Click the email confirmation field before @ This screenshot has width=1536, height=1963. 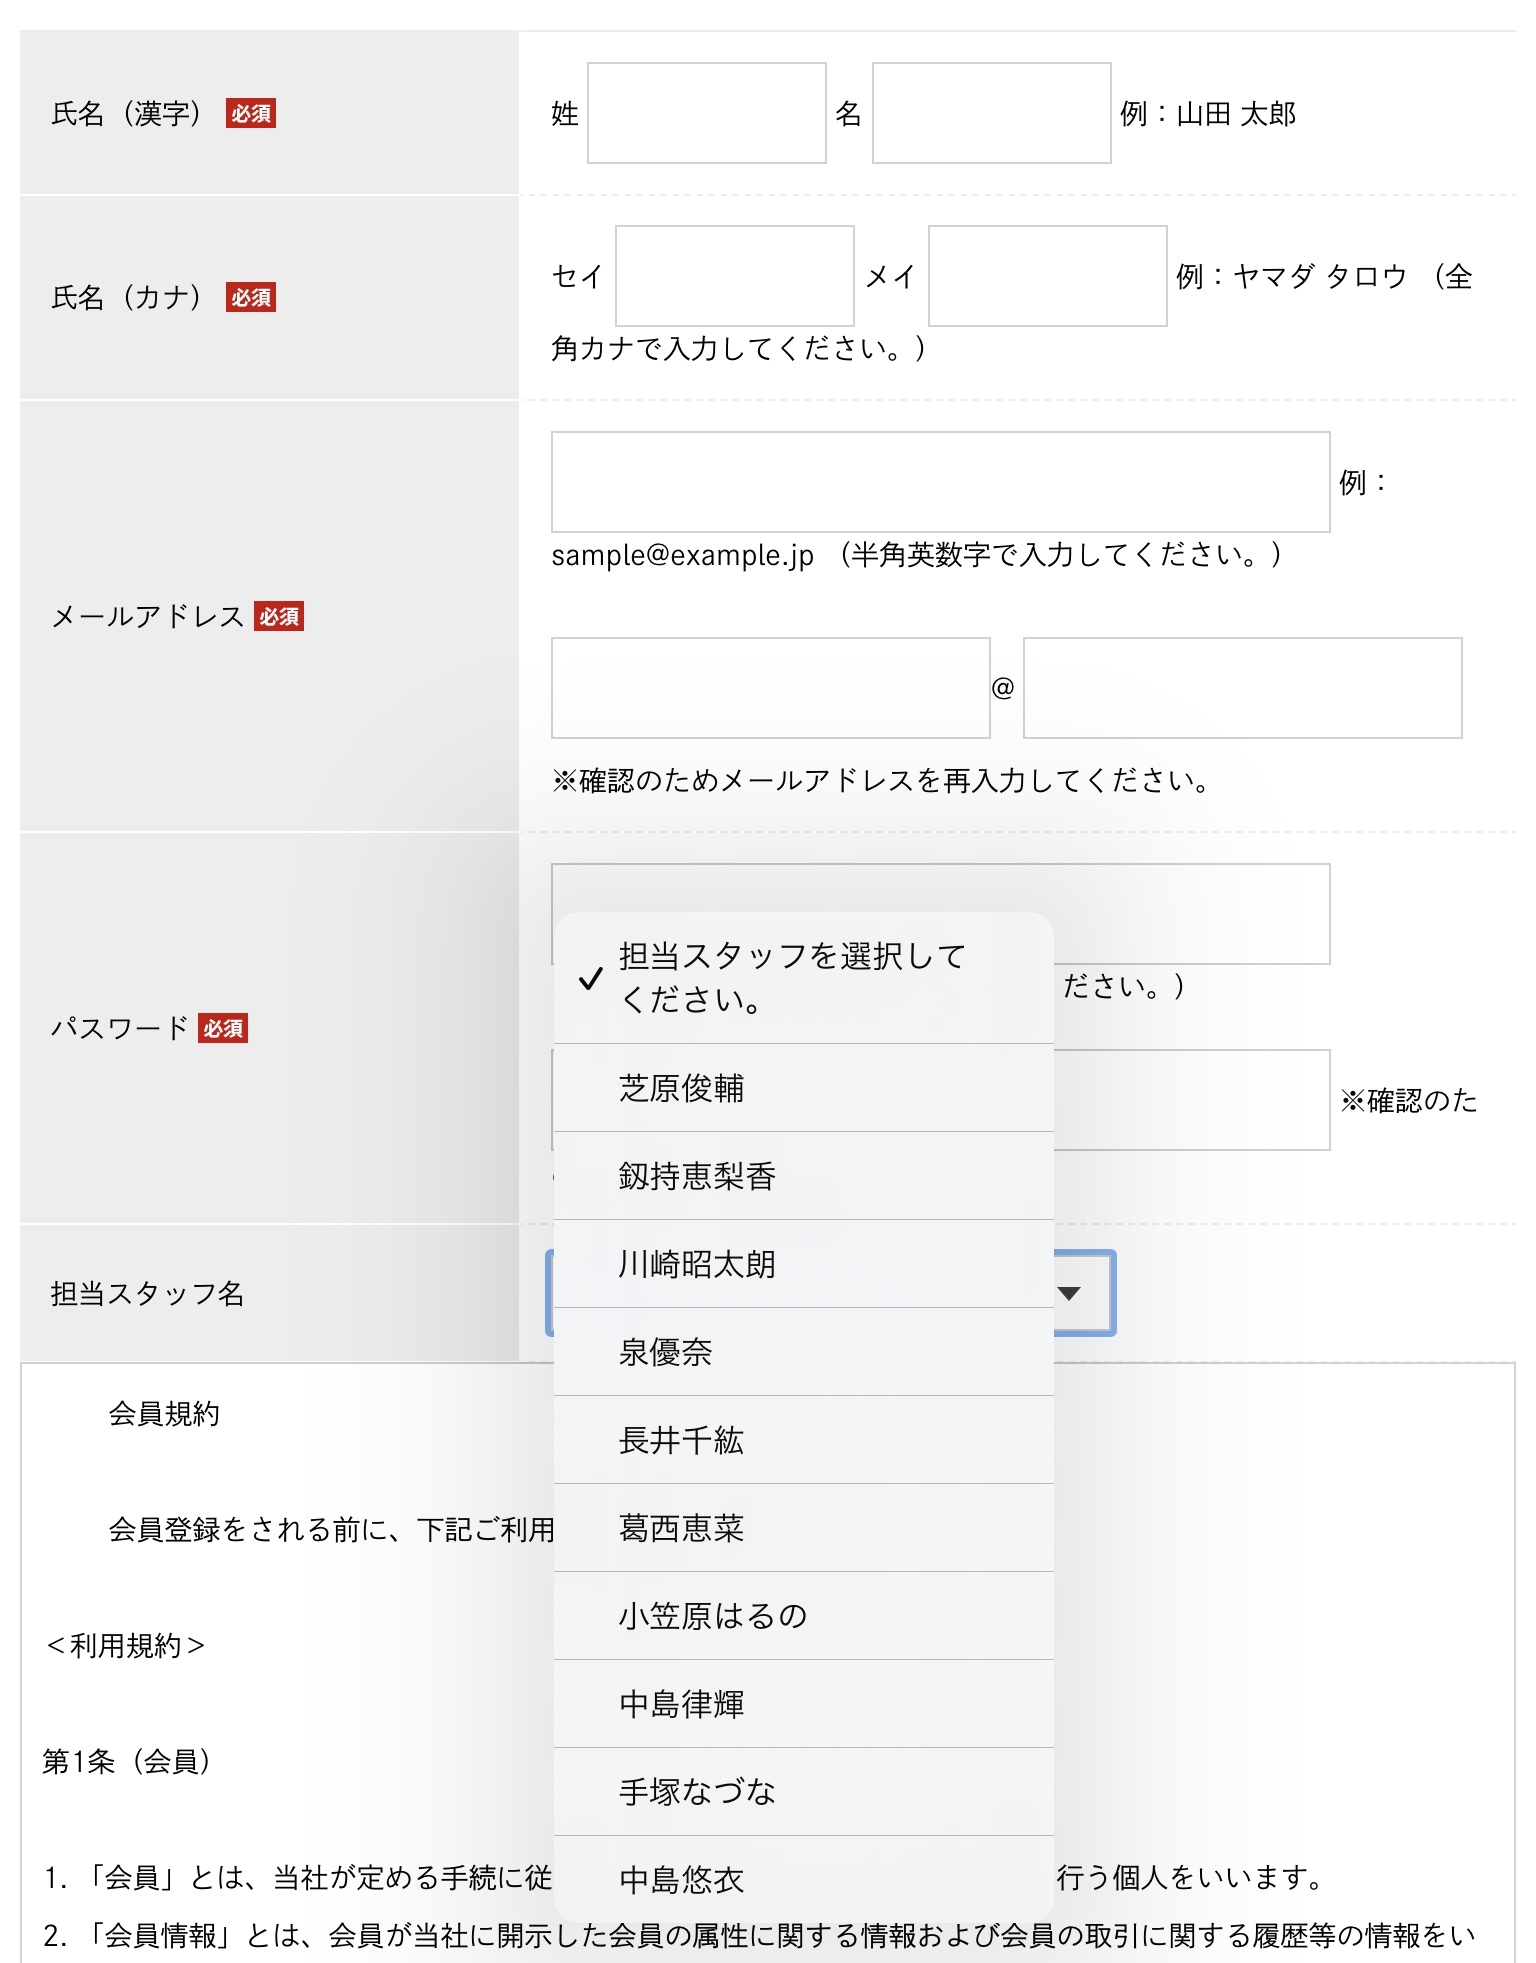(x=770, y=688)
